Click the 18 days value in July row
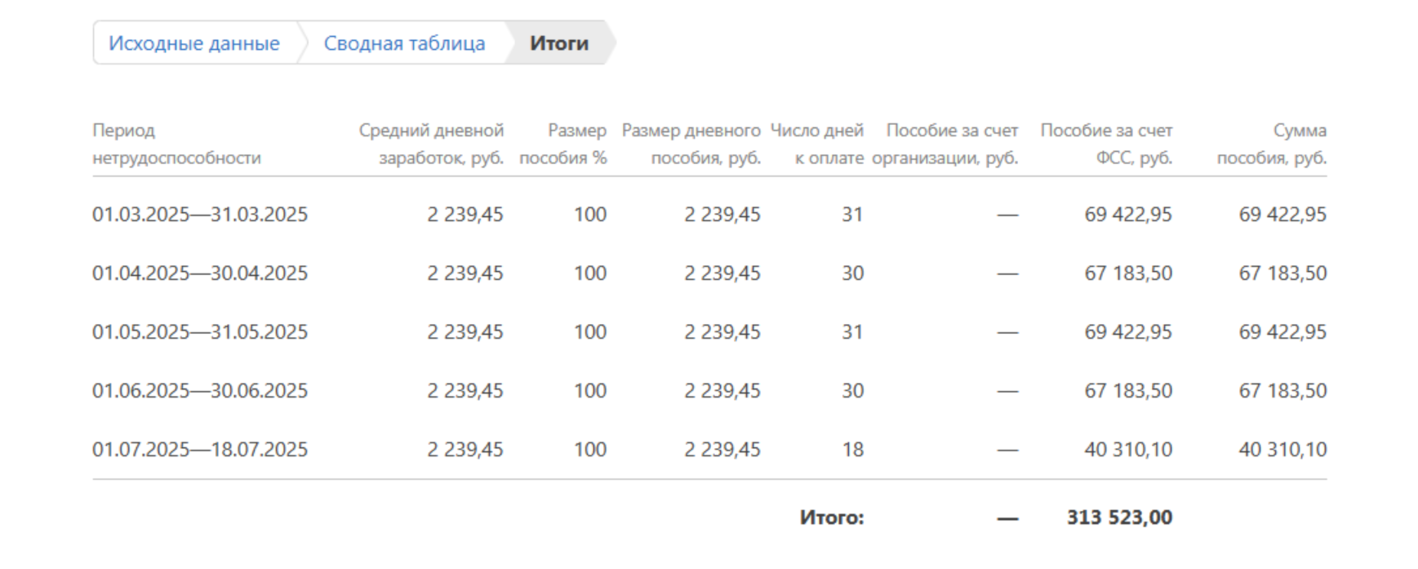 click(x=852, y=450)
